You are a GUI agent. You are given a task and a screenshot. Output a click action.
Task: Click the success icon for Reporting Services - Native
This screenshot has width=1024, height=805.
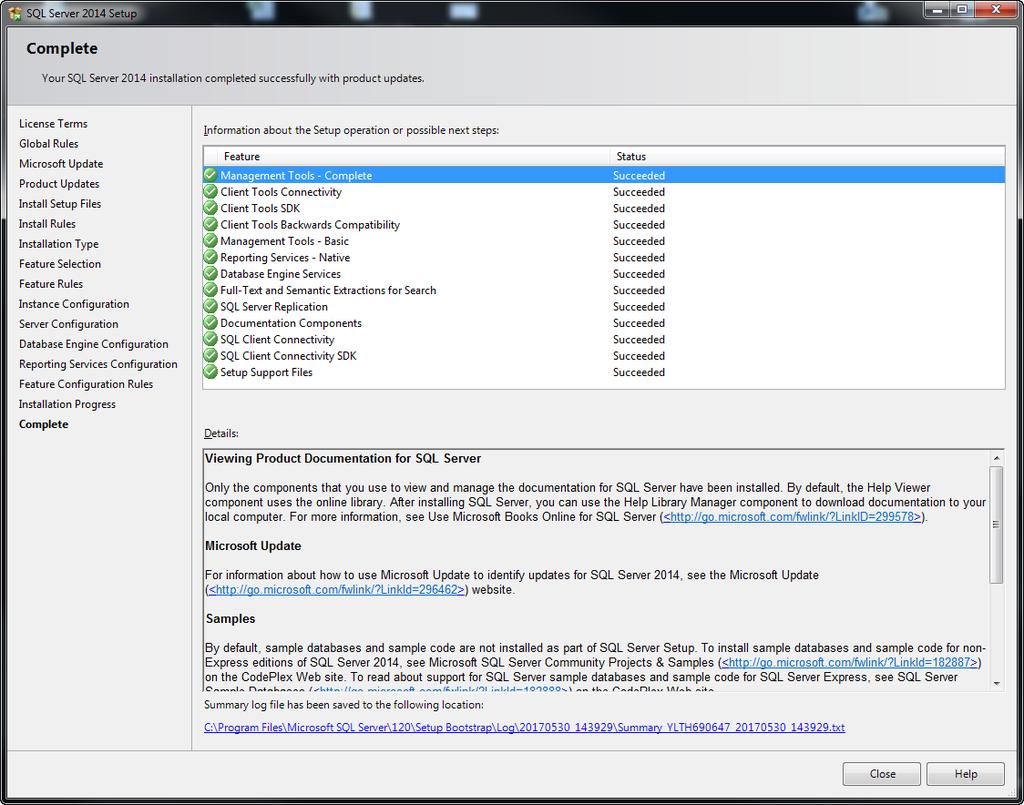point(210,257)
